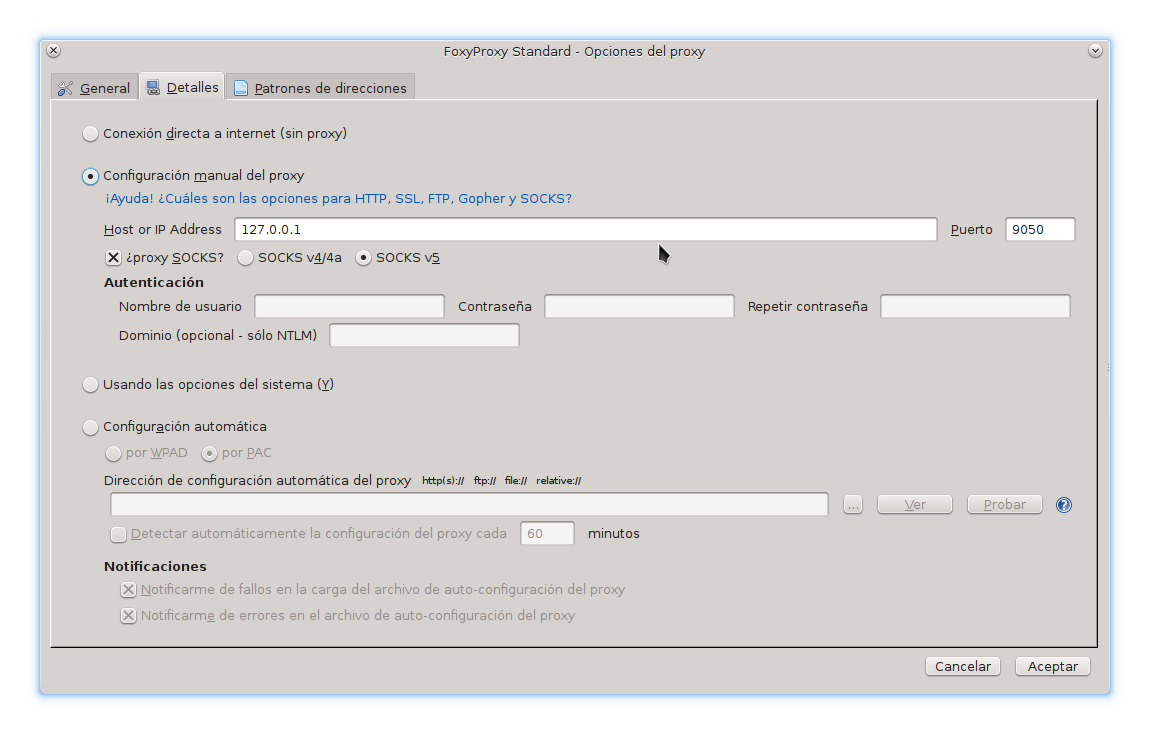Click the relative:// scheme hint text
This screenshot has height=734, width=1150.
point(559,481)
